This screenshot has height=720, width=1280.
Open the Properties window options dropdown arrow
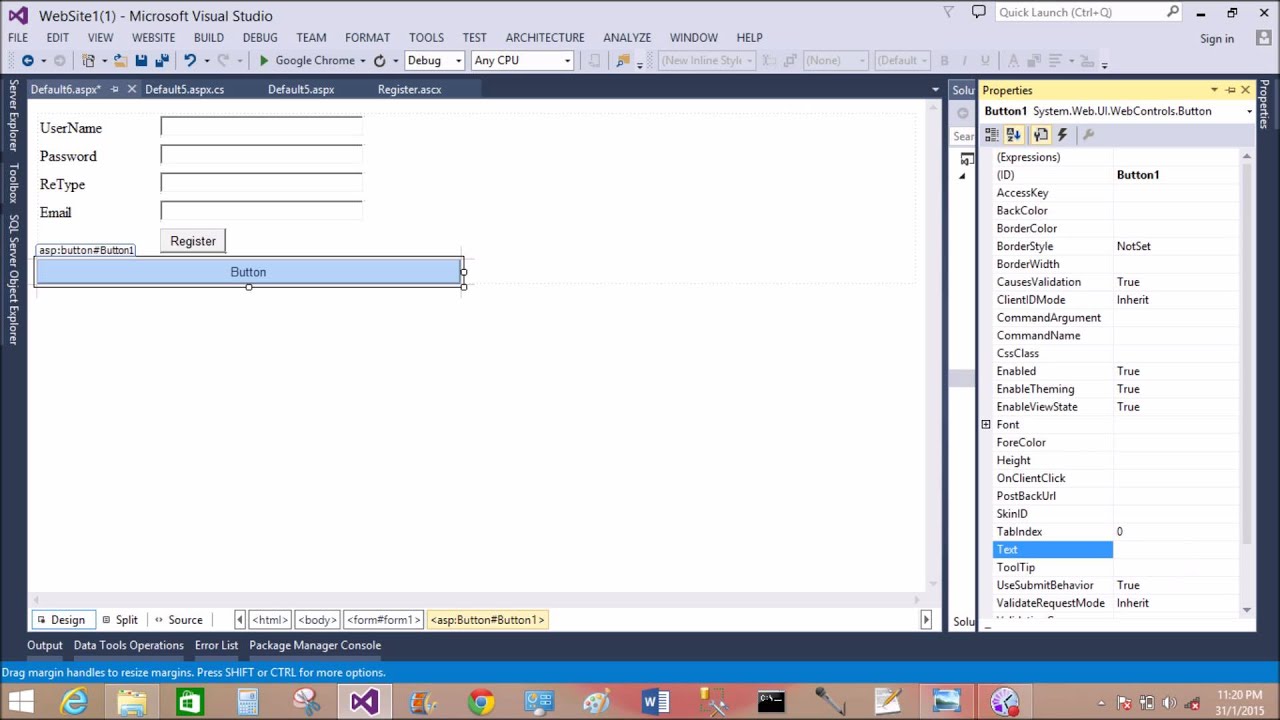pyautogui.click(x=1214, y=90)
